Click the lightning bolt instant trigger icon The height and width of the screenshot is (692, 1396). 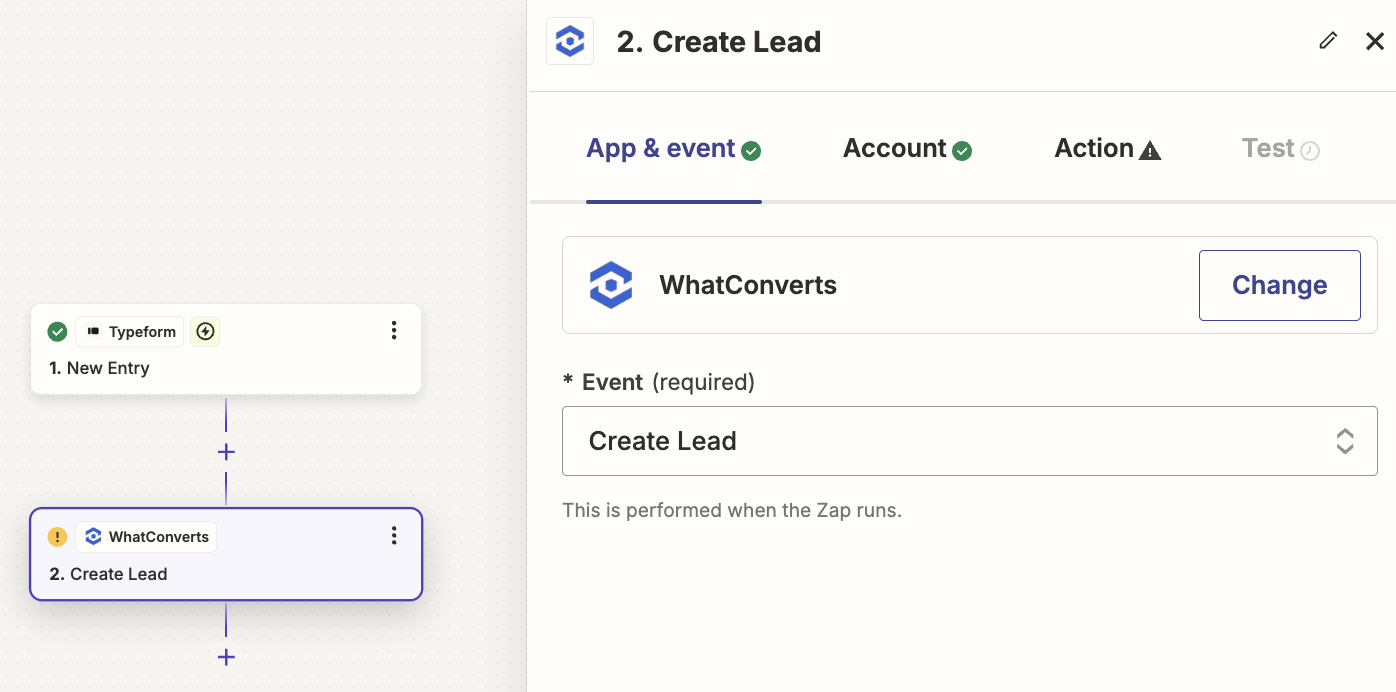coord(205,331)
